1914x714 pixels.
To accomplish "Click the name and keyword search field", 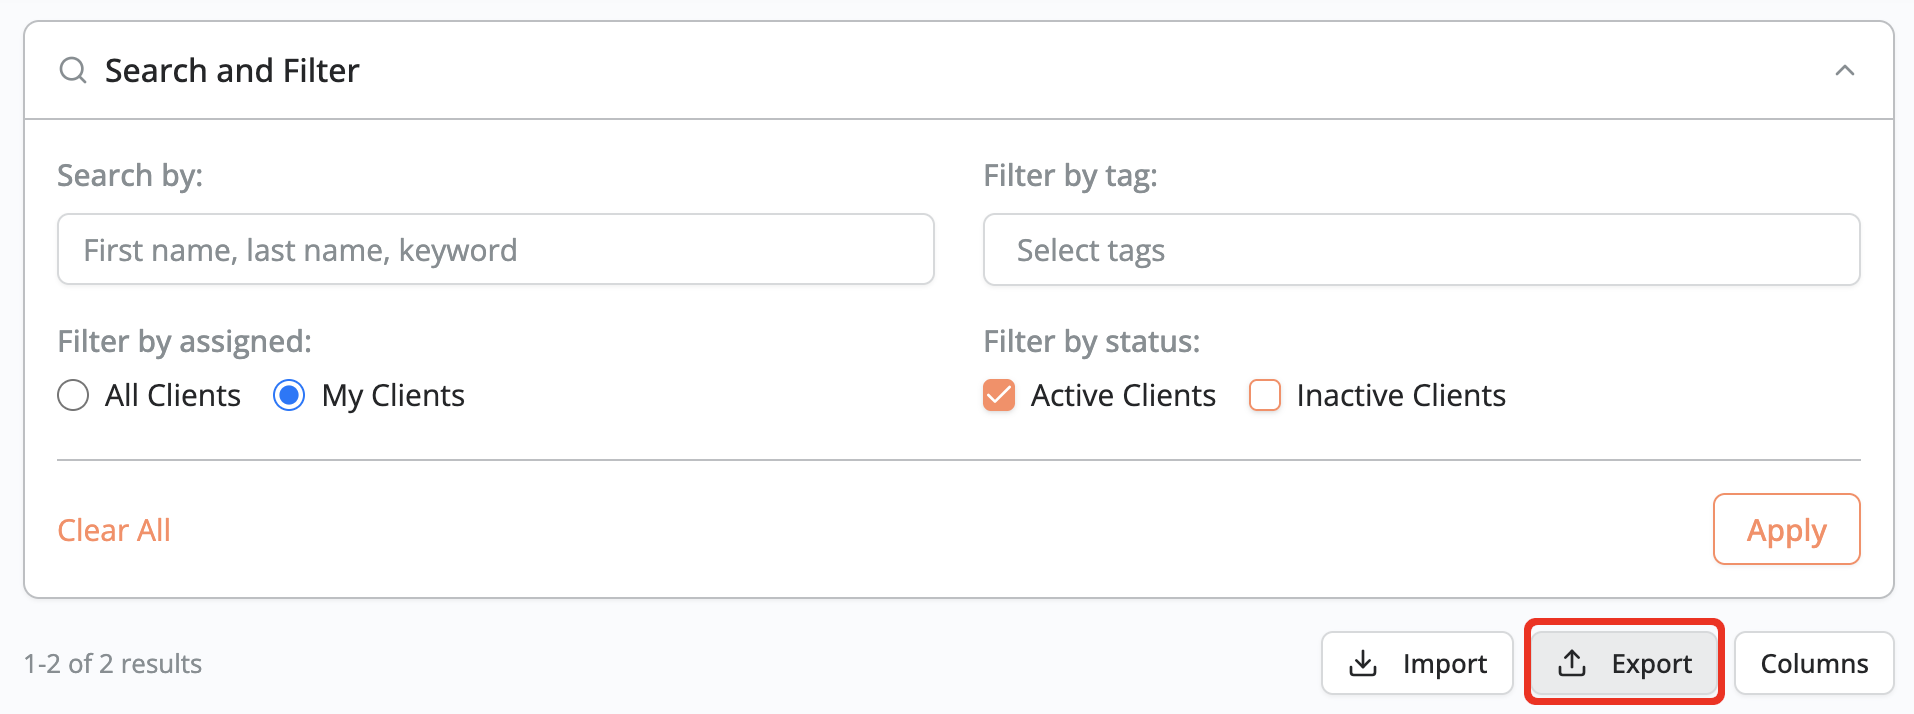I will click(x=495, y=249).
